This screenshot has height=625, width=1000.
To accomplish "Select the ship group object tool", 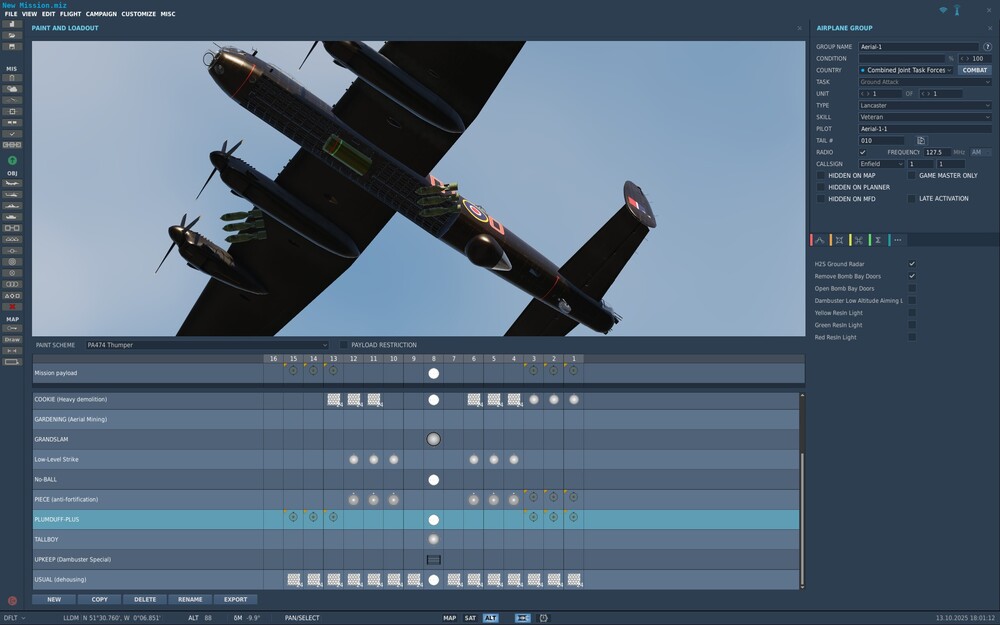I will click(11, 205).
